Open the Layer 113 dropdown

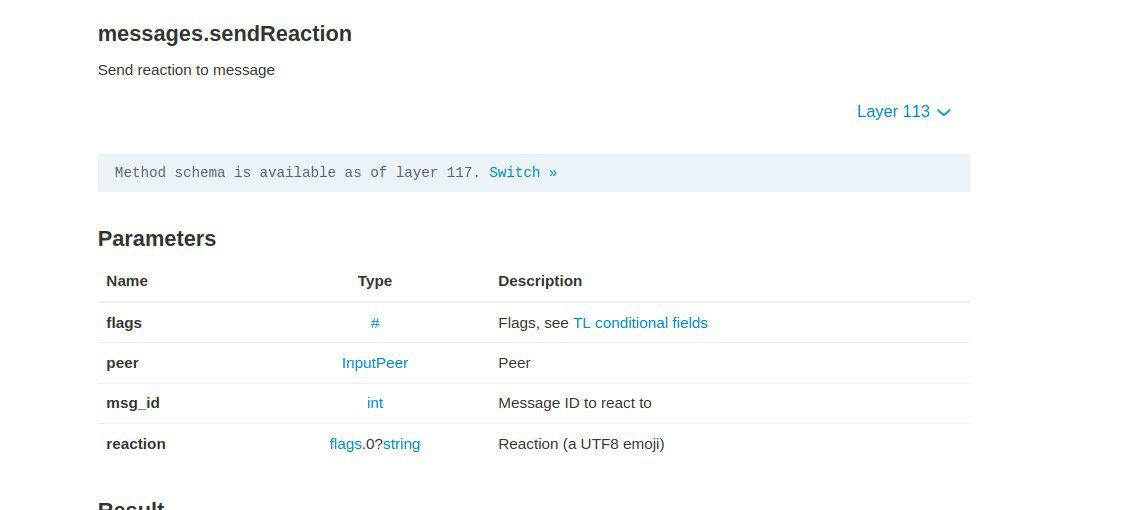click(893, 112)
